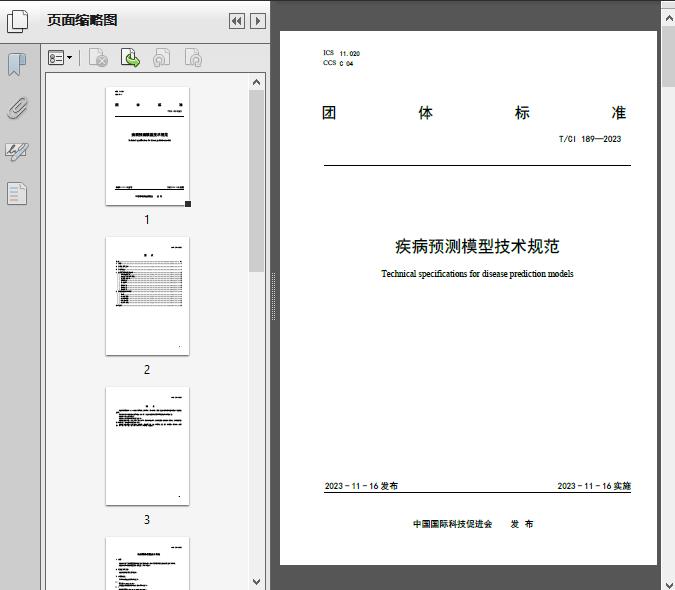Click the page number label '2'
The height and width of the screenshot is (590, 675).
click(x=147, y=370)
